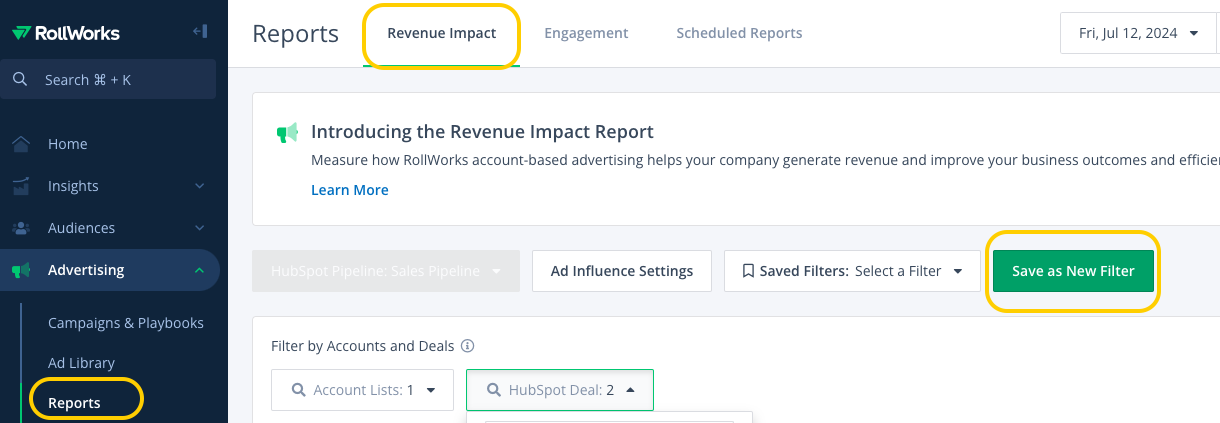The height and width of the screenshot is (423, 1220).
Task: Click the magnifier icon in Account Lists
Action: [298, 390]
